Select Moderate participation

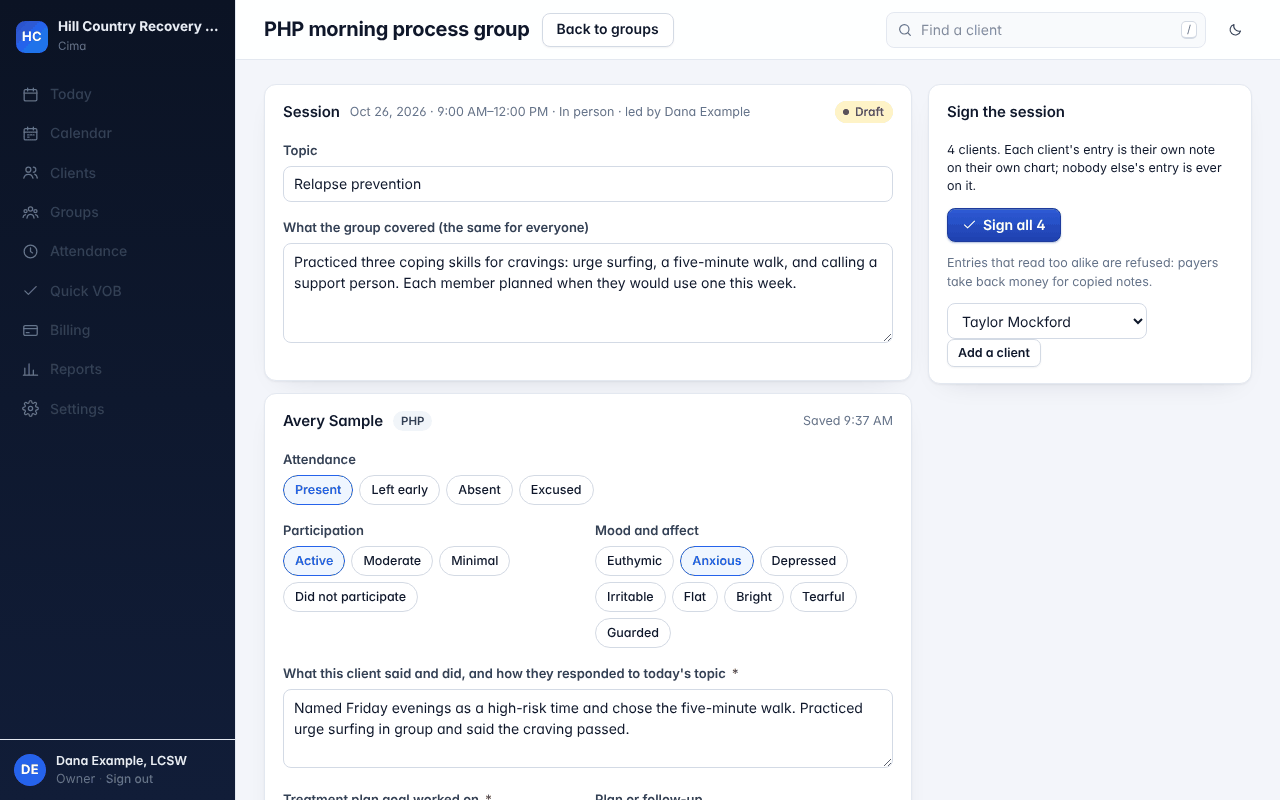point(392,561)
